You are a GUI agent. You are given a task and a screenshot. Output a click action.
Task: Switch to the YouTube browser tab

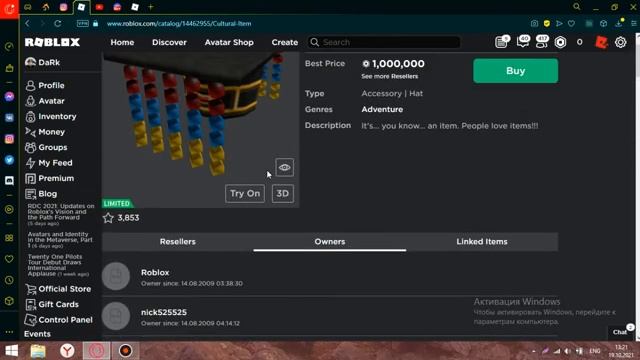(x=99, y=7)
